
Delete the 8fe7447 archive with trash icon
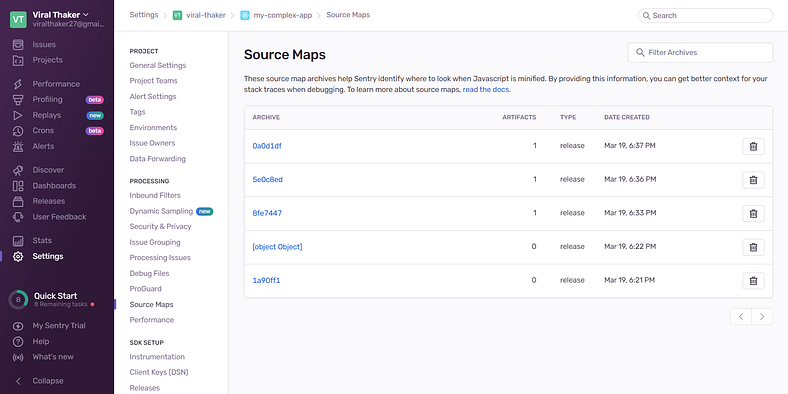coord(753,213)
